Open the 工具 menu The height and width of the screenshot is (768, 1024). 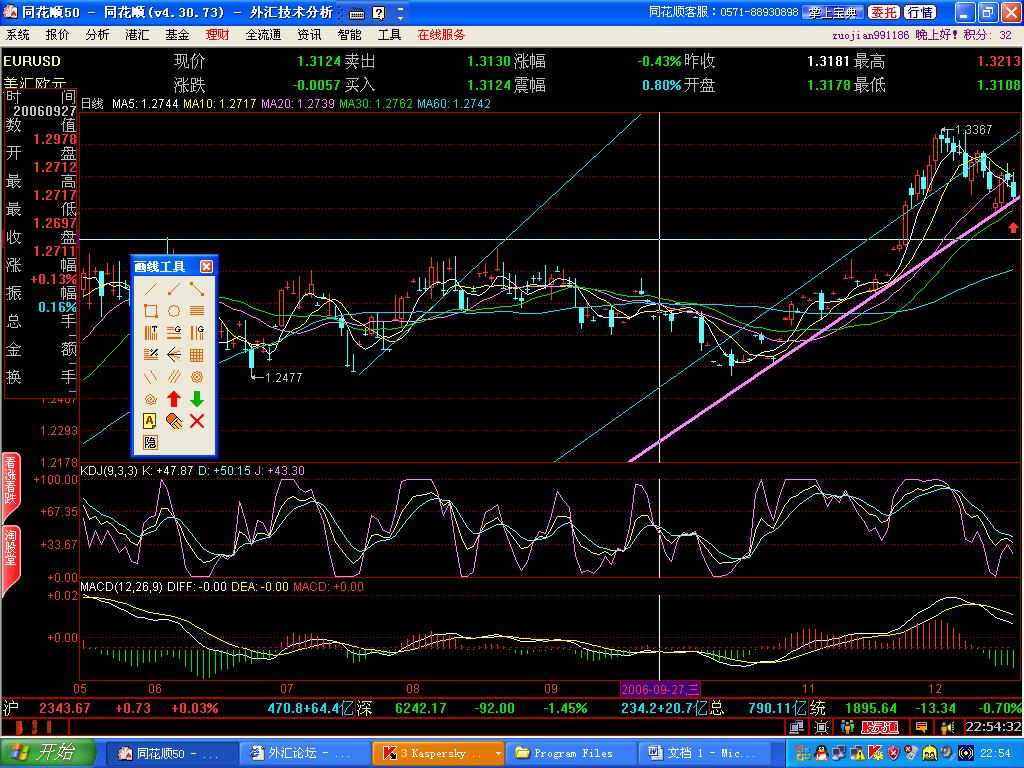click(x=389, y=35)
